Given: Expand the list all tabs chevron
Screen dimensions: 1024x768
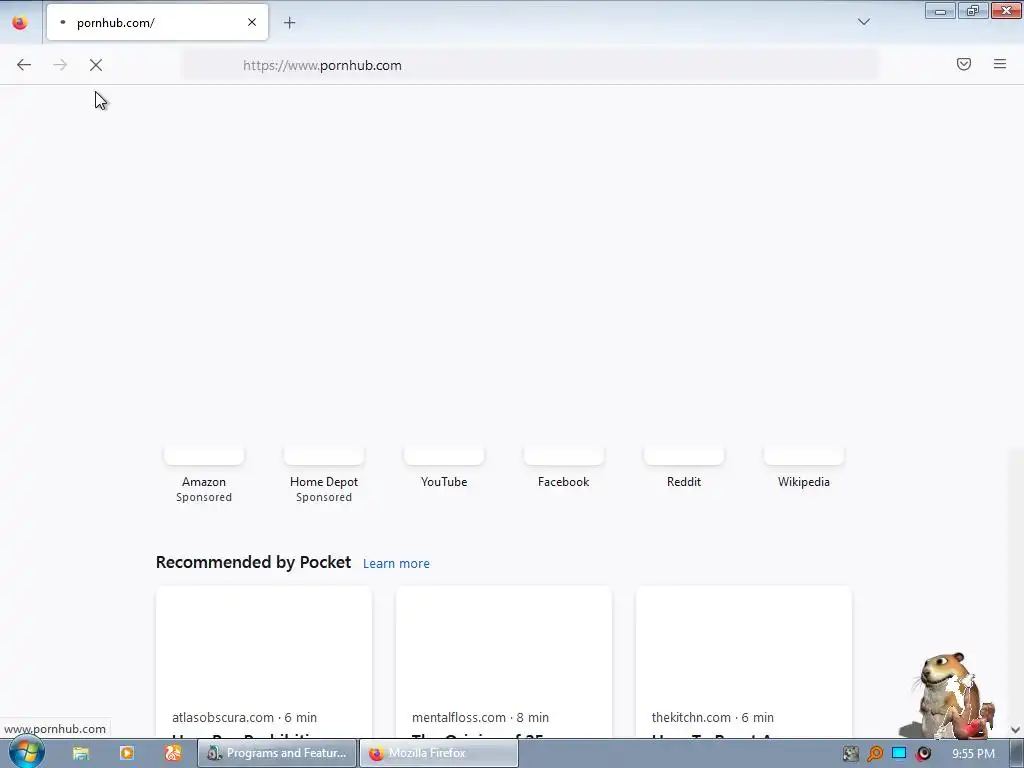Looking at the screenshot, I should tap(863, 22).
